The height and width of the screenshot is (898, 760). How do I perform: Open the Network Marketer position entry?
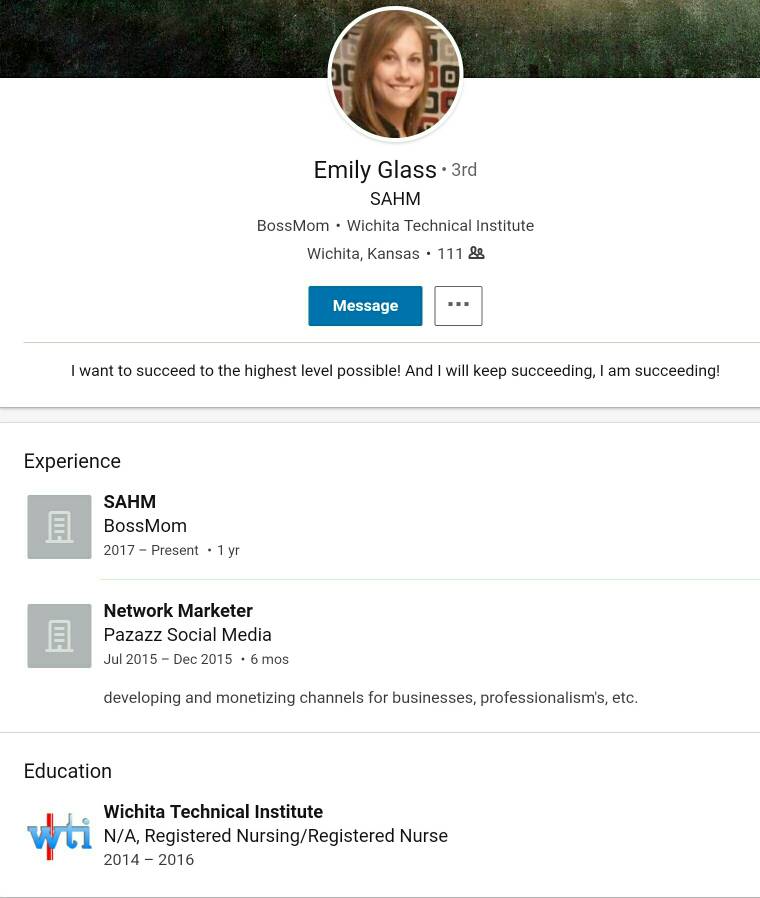pyautogui.click(x=178, y=611)
